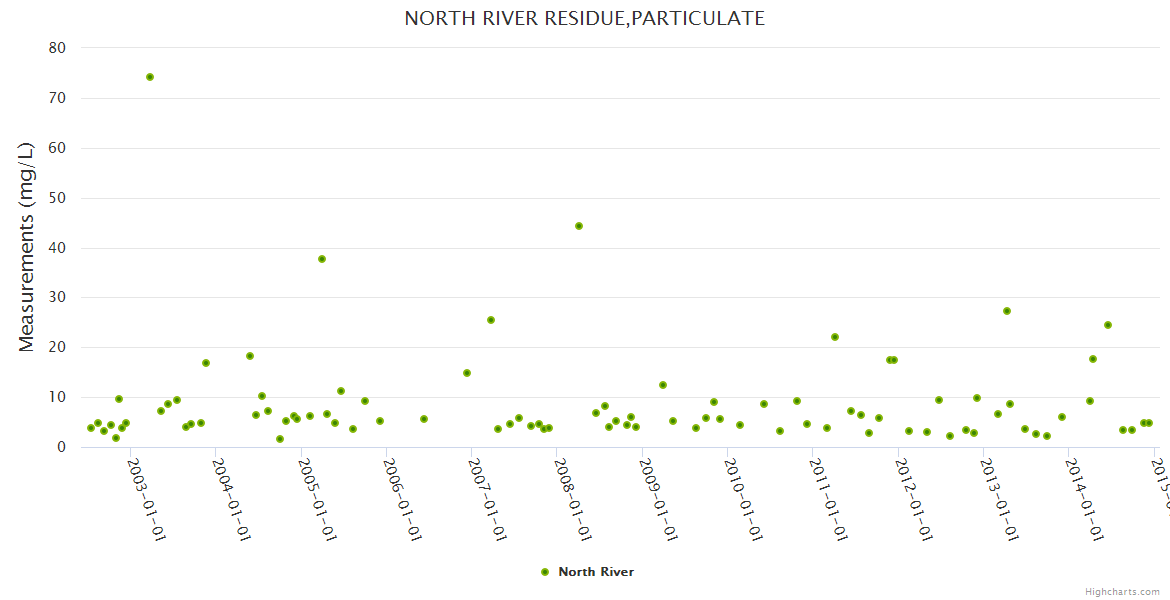Screen dimensions: 1170x600
Task: Open the Highcharts.com credit link
Action: click(x=1124, y=592)
